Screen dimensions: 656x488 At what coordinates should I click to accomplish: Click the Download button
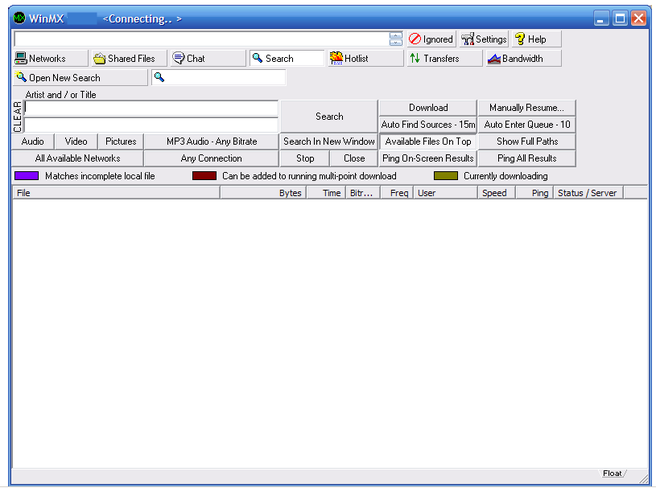click(x=428, y=108)
